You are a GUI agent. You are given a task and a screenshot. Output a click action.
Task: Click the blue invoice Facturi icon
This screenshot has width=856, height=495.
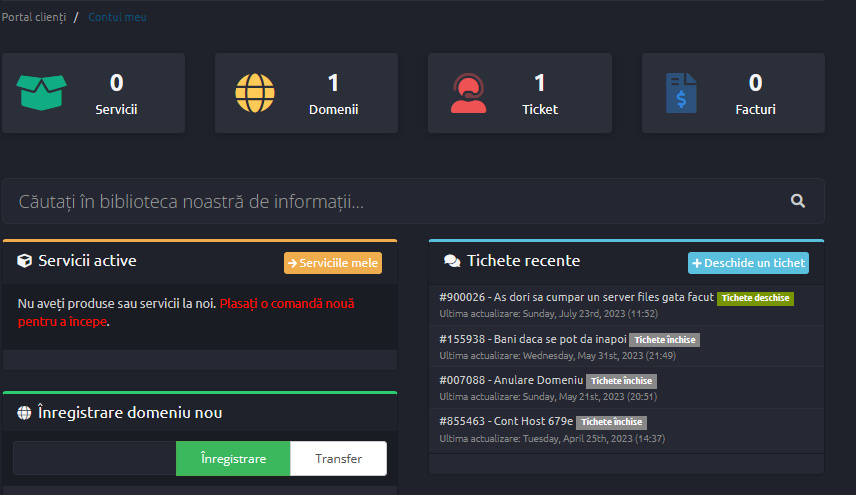tap(681, 93)
